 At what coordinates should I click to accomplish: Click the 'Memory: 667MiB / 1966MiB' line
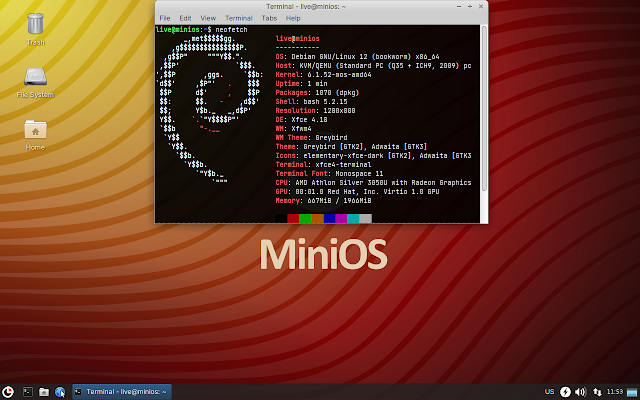324,200
